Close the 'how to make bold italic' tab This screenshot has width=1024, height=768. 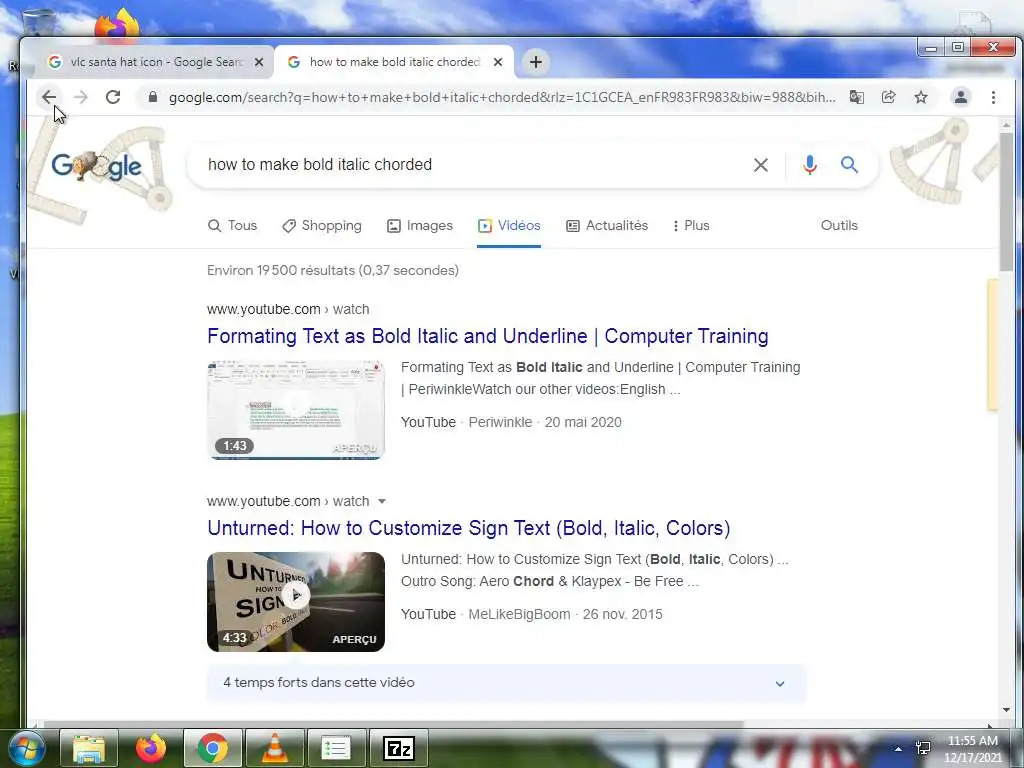(x=498, y=62)
